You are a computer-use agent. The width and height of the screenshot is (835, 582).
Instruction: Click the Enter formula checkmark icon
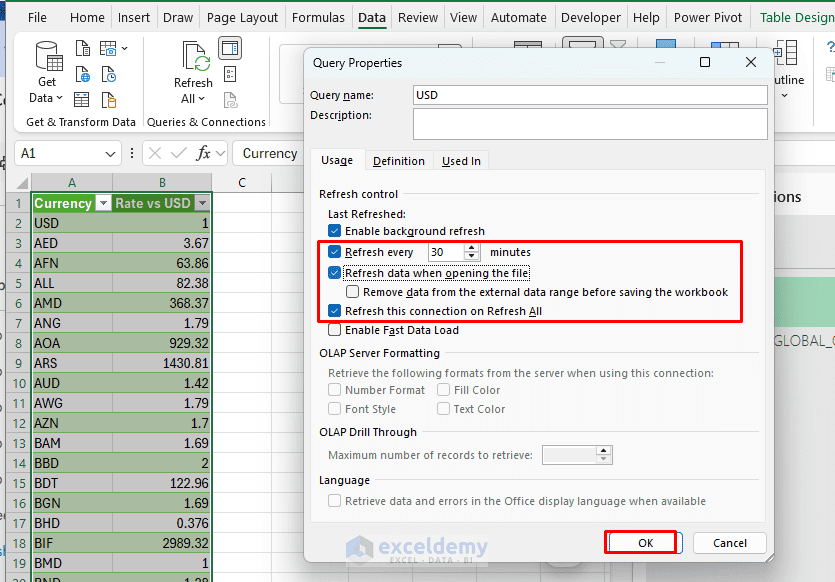coord(178,154)
